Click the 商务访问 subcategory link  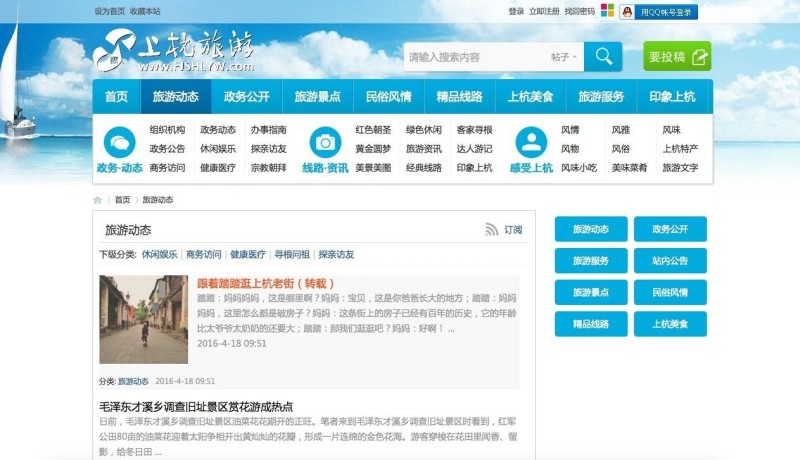click(204, 254)
